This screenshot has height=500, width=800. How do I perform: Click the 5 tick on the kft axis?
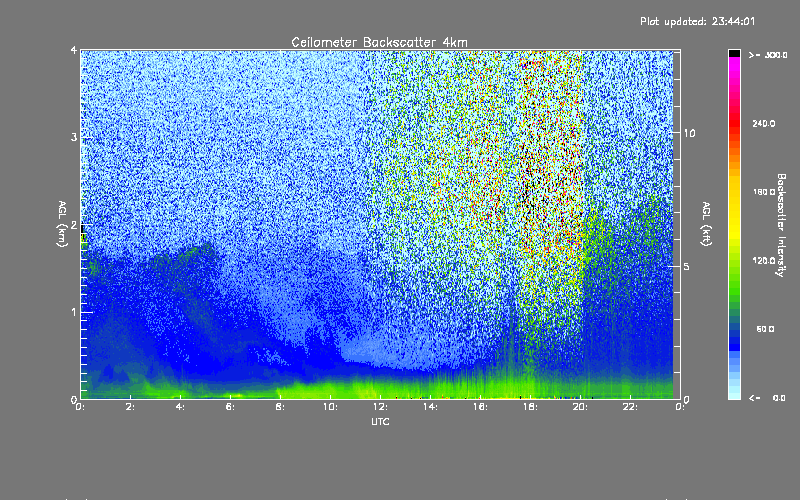click(x=687, y=266)
